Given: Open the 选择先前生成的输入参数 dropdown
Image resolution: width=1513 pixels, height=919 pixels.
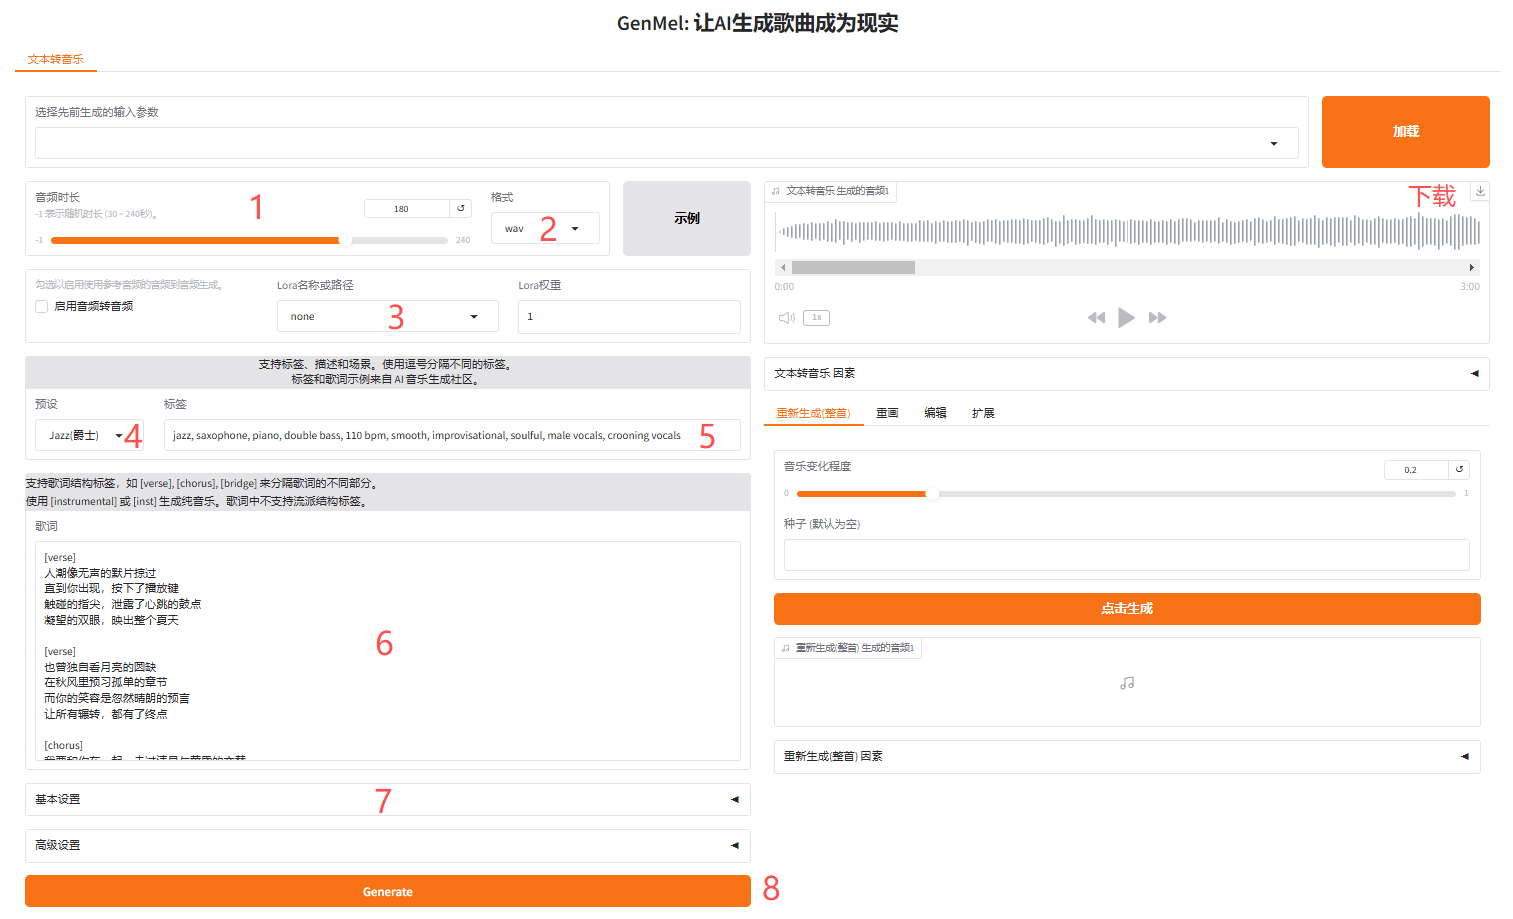Looking at the screenshot, I should tap(667, 144).
